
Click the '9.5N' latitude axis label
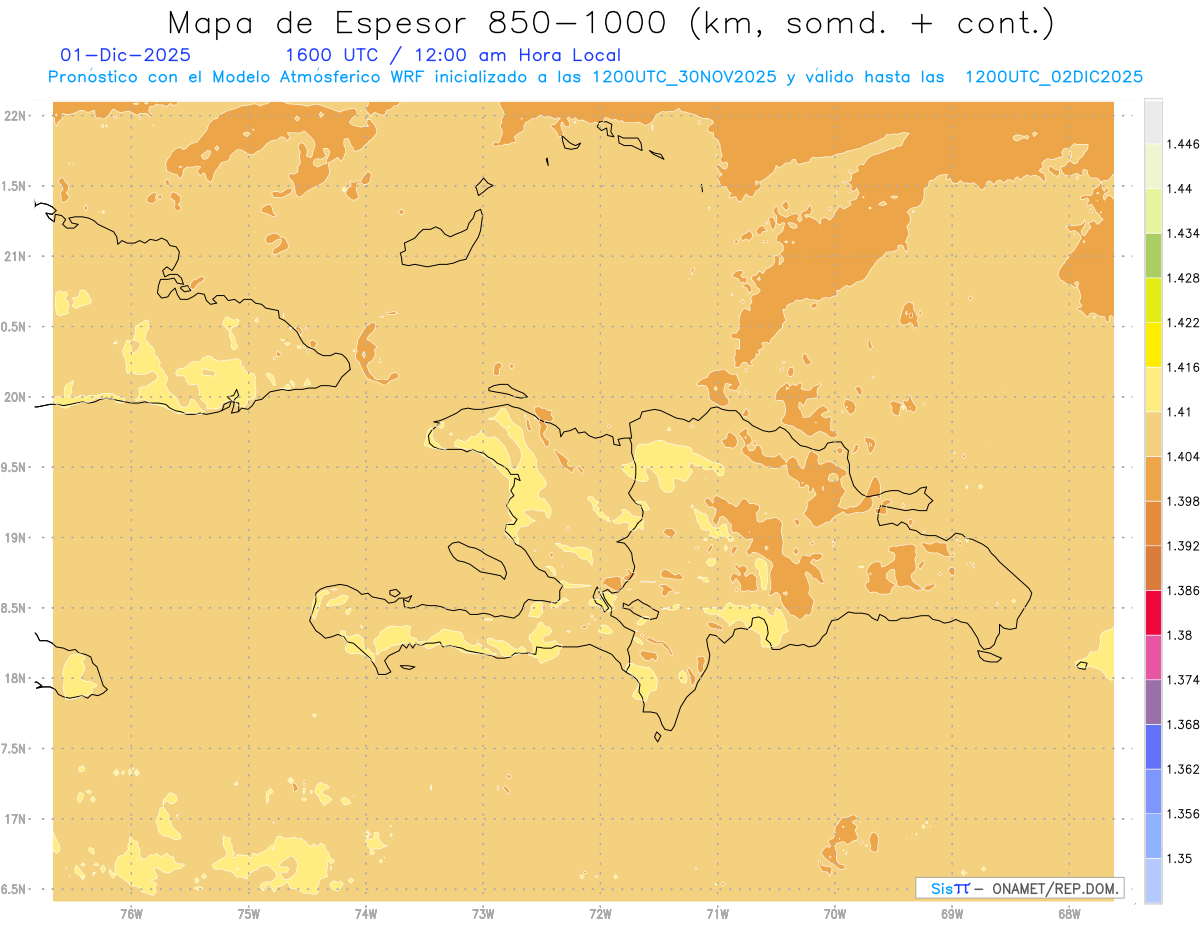(x=15, y=467)
